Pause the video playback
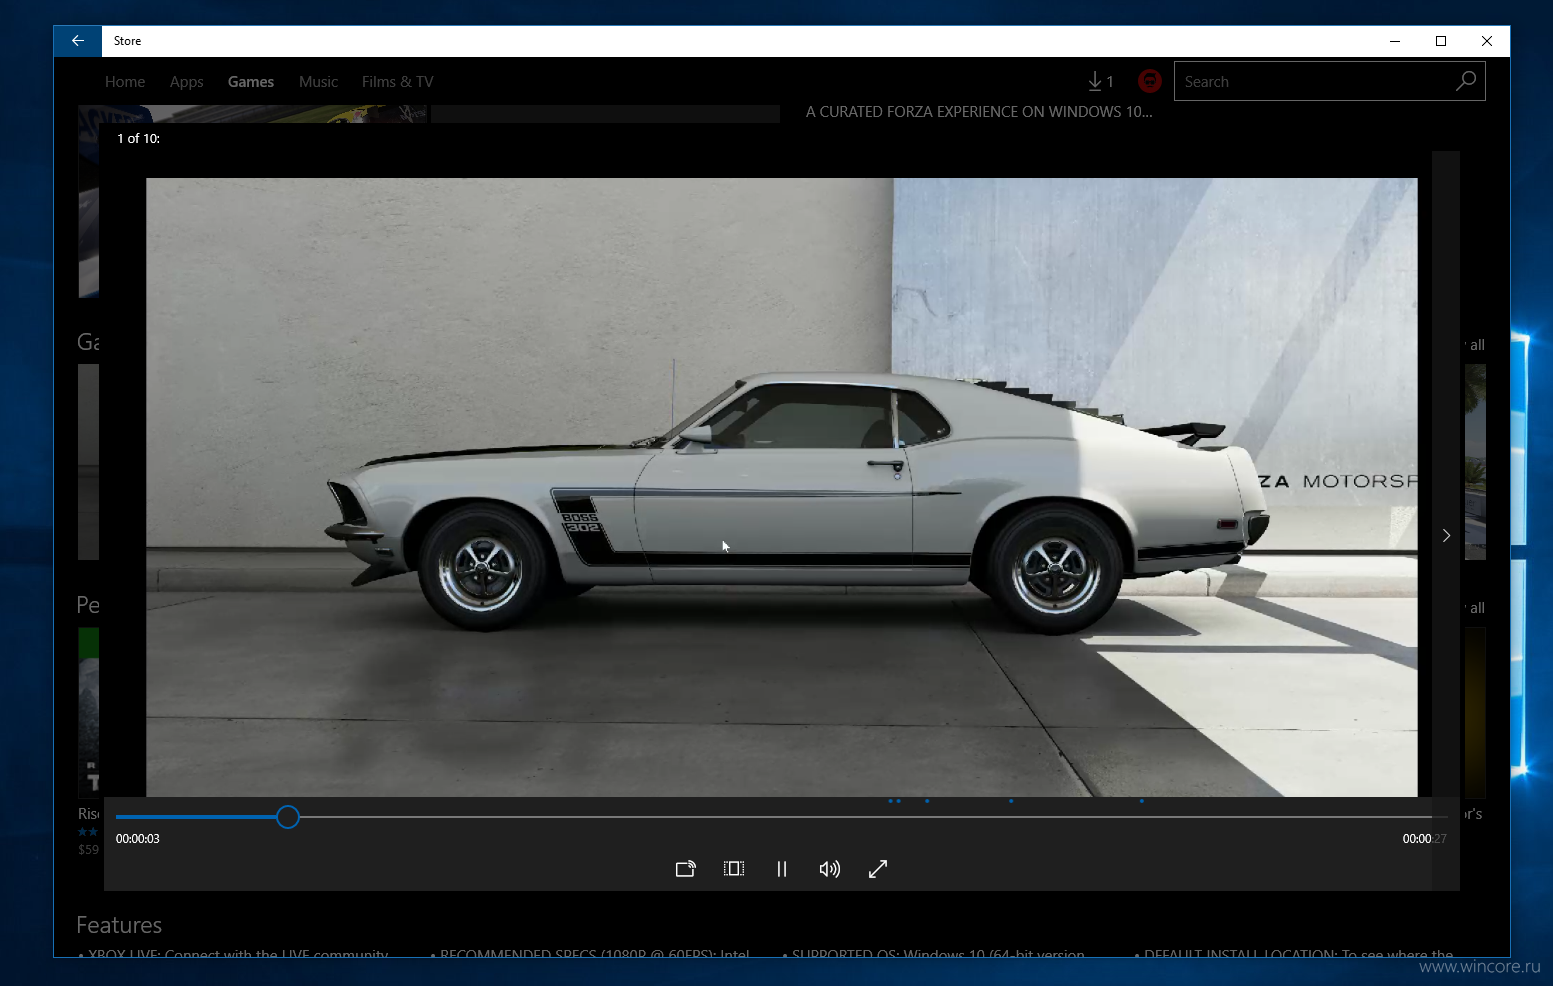 tap(782, 869)
